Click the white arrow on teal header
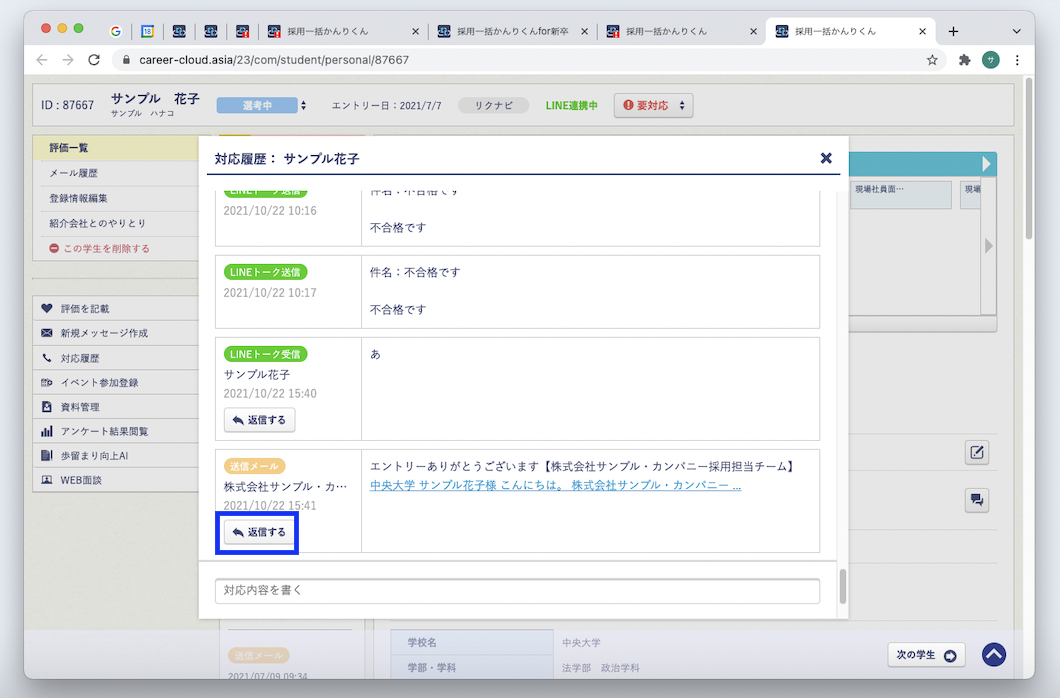Image resolution: width=1060 pixels, height=698 pixels. pyautogui.click(x=986, y=164)
